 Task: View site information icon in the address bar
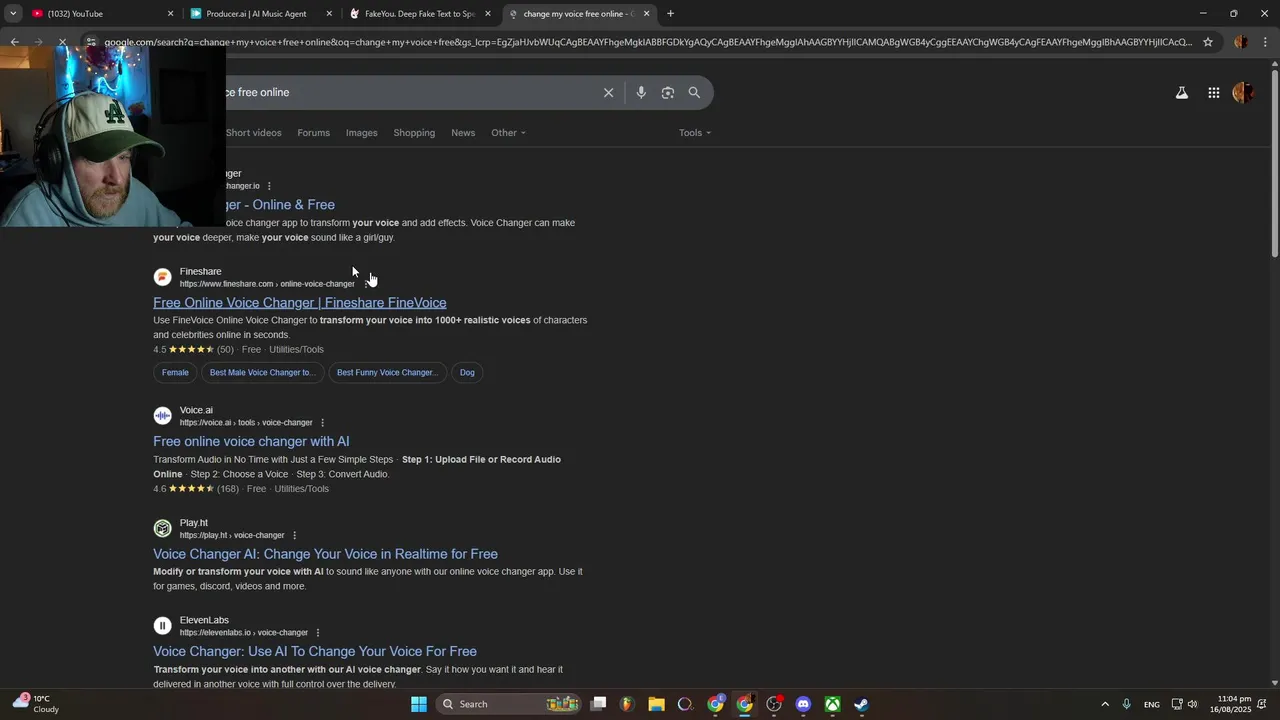pyautogui.click(x=91, y=42)
